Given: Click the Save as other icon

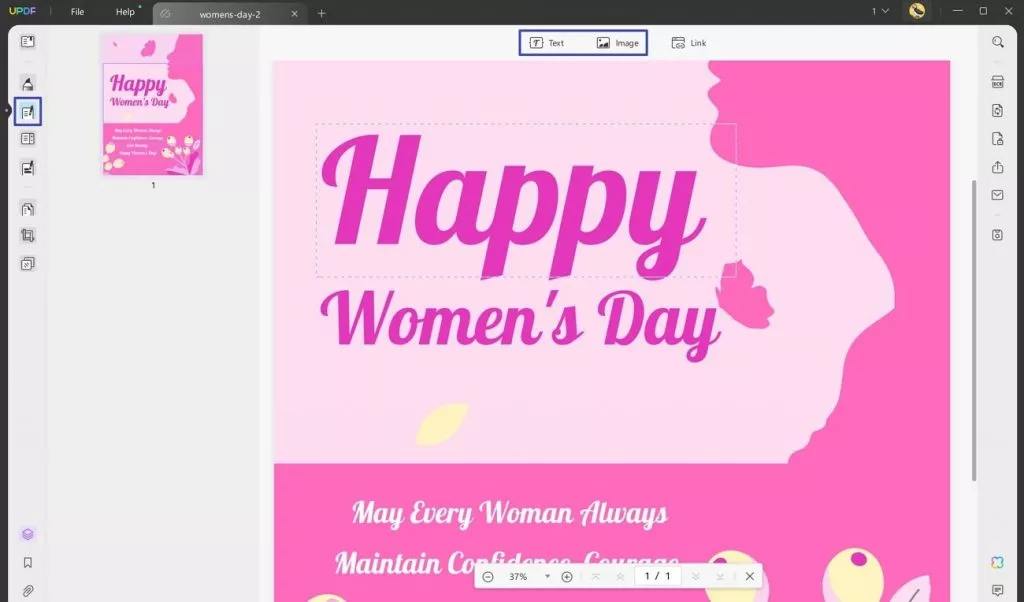Looking at the screenshot, I should pos(997,235).
